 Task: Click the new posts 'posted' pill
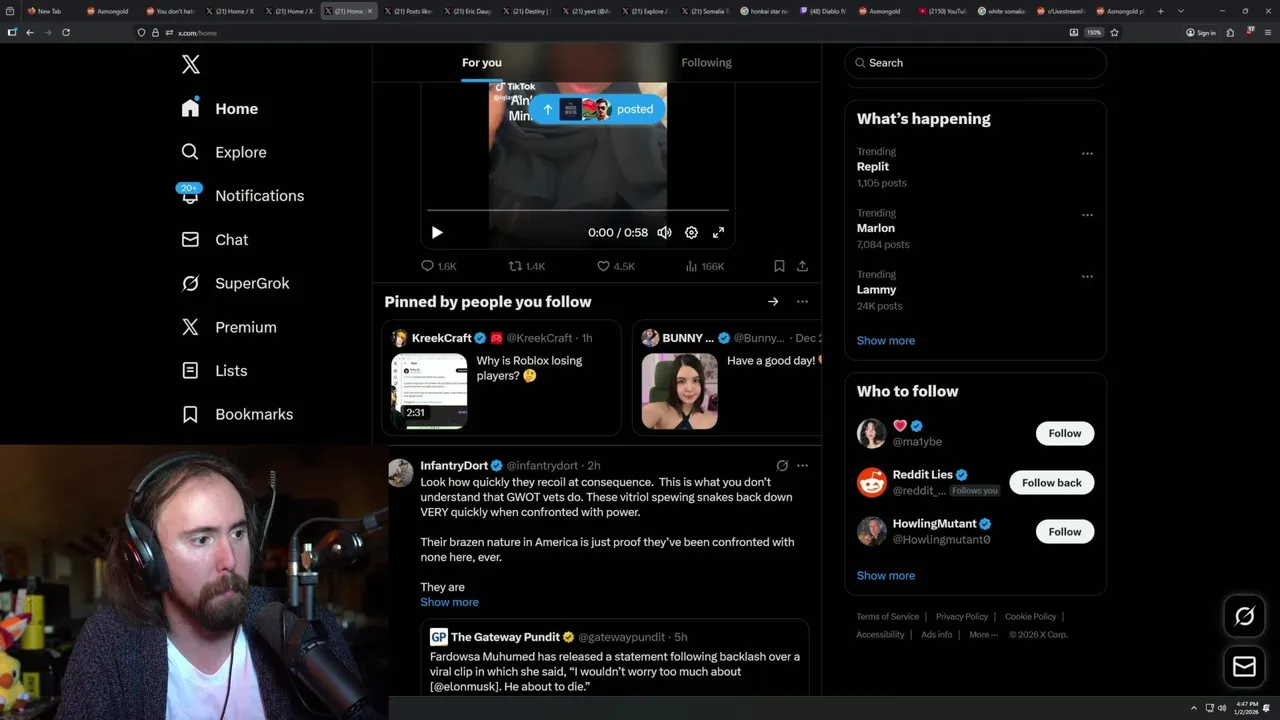pyautogui.click(x=597, y=109)
